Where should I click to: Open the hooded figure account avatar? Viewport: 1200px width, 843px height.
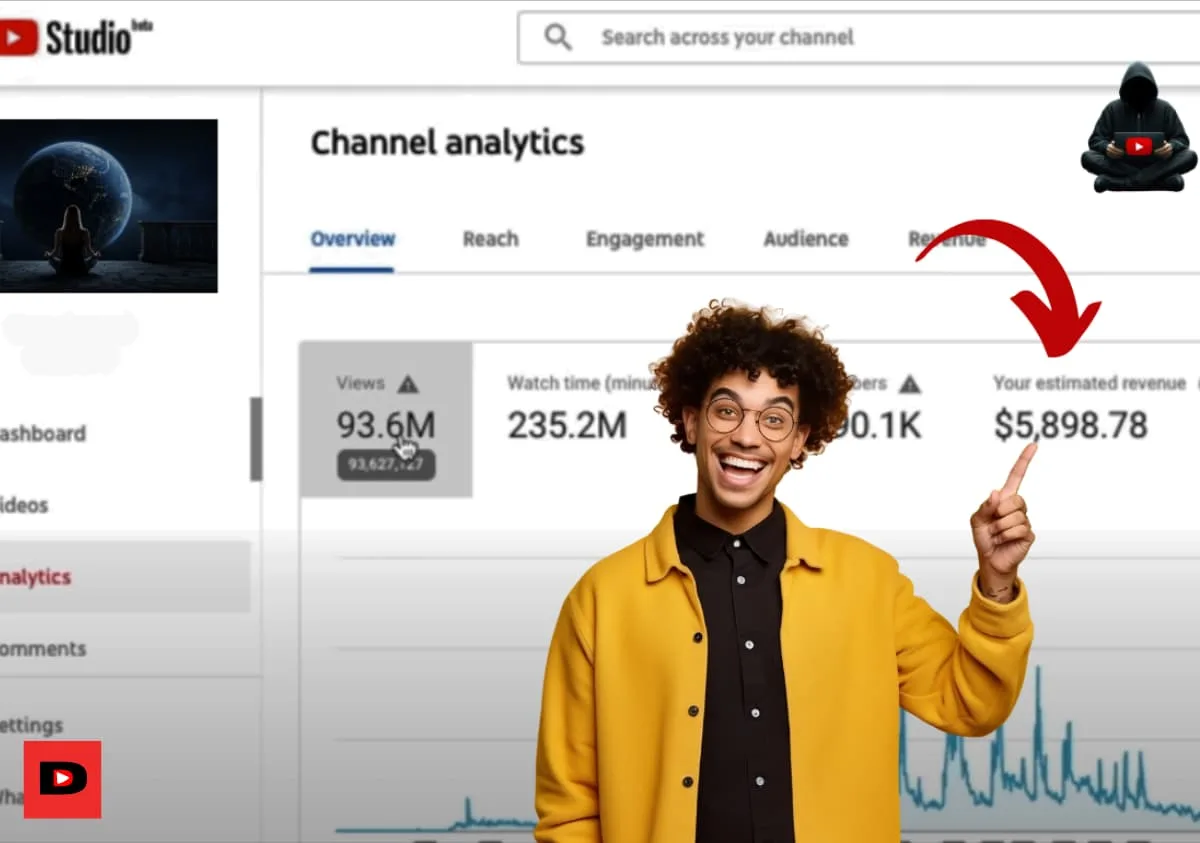[x=1138, y=128]
